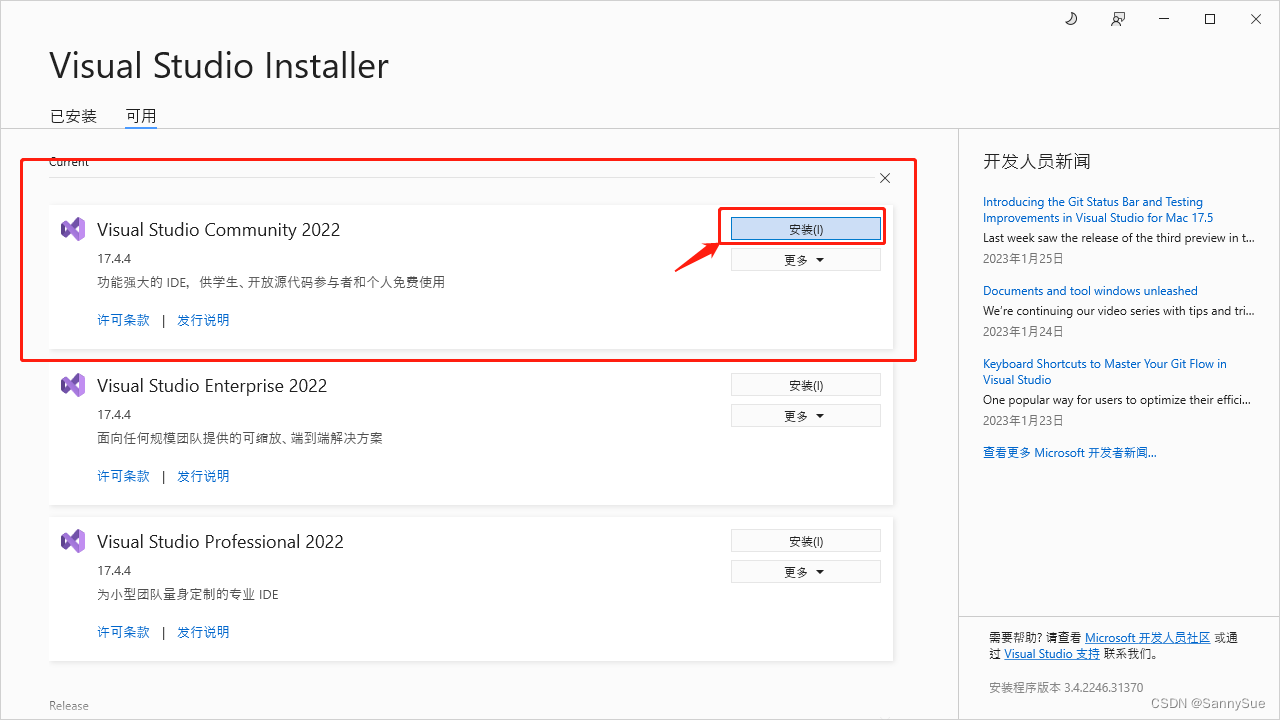The height and width of the screenshot is (720, 1280).
Task: Click the Visual Studio Installer title
Action: coord(219,66)
